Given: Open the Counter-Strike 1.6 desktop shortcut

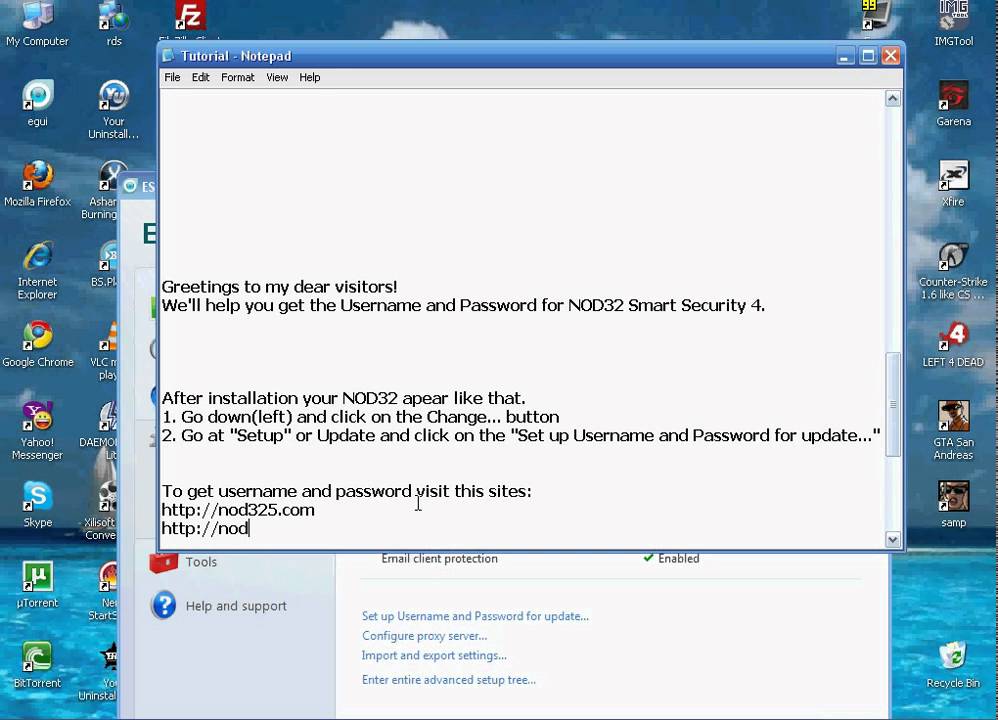Looking at the screenshot, I should point(953,270).
